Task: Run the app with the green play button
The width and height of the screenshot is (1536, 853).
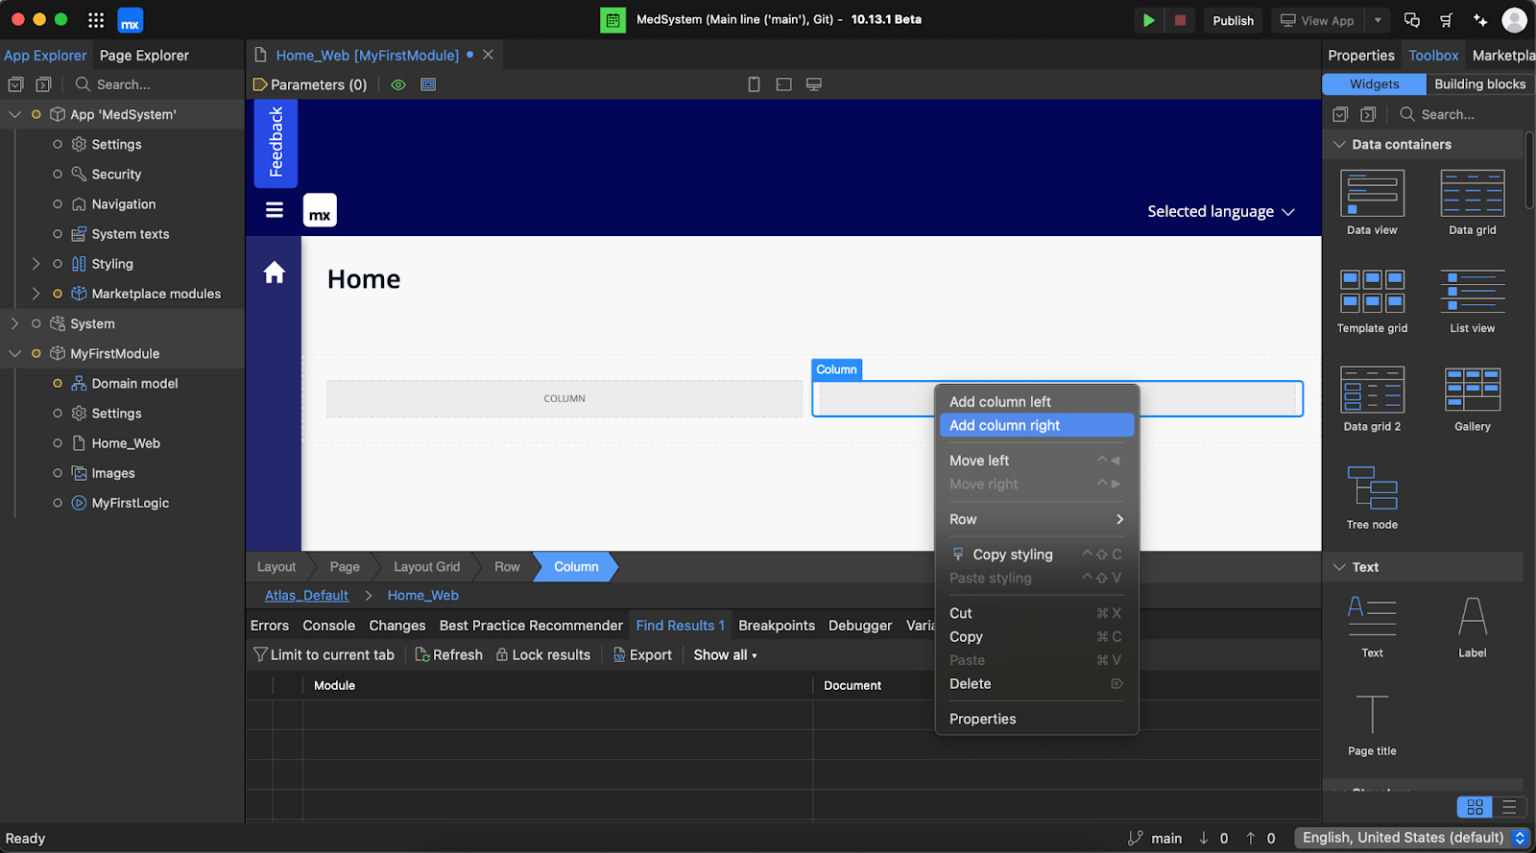Action: [x=1148, y=19]
